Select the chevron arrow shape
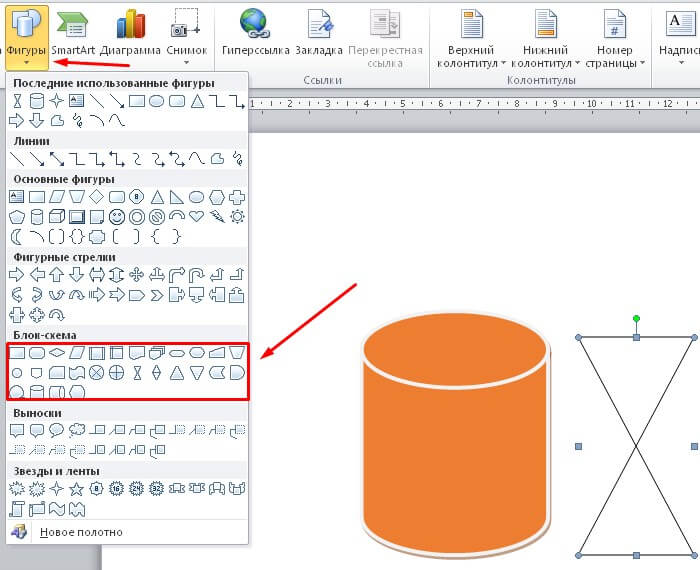 coord(157,295)
